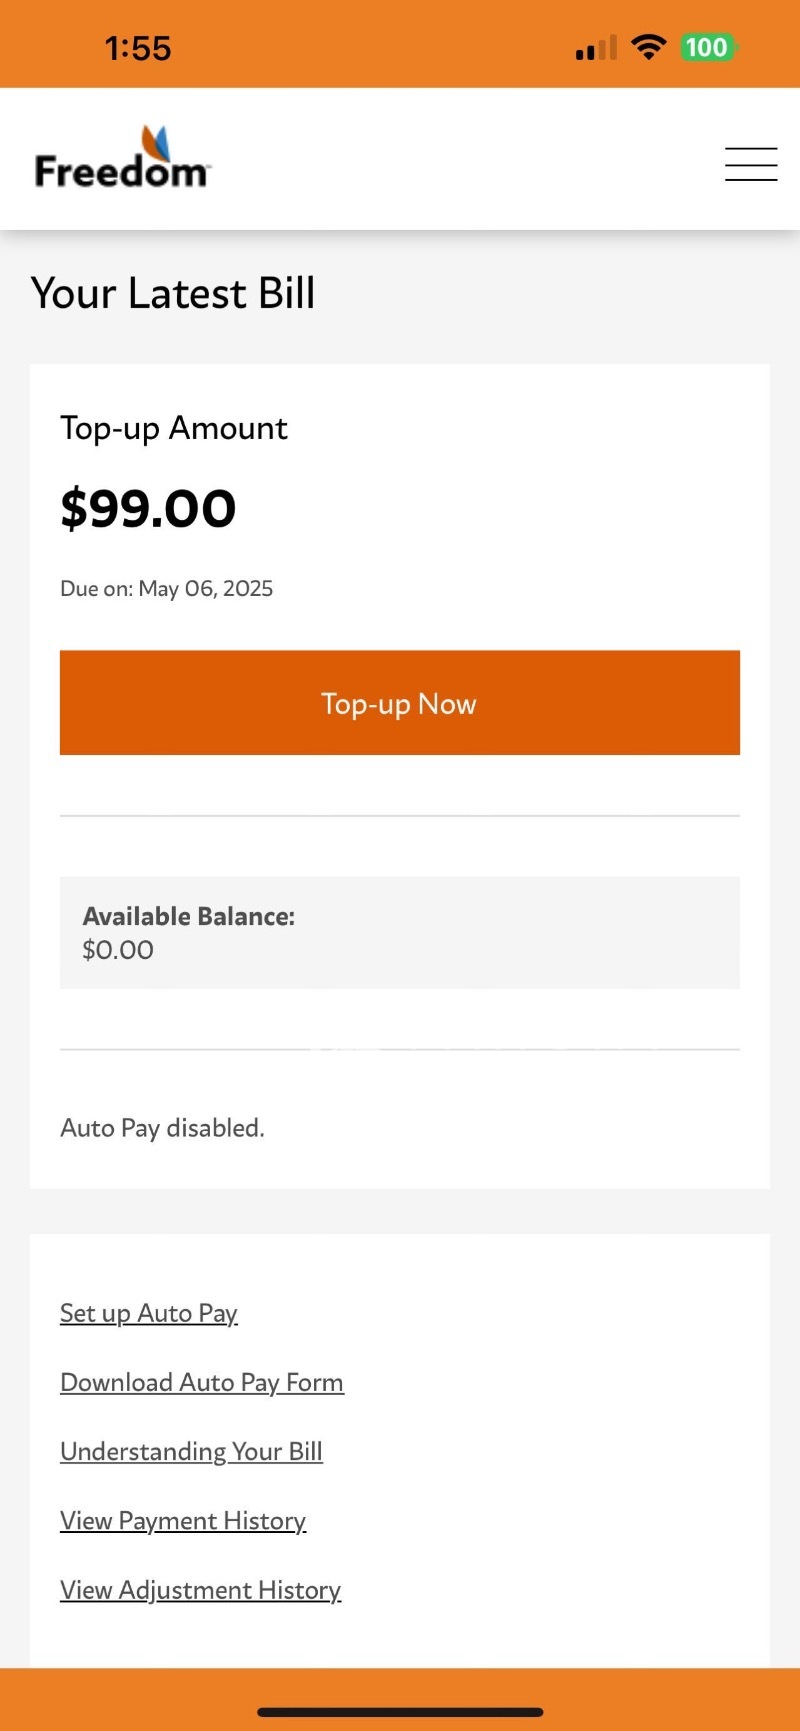Tap the Top-up Amount label
This screenshot has height=1731, width=800.
[174, 428]
